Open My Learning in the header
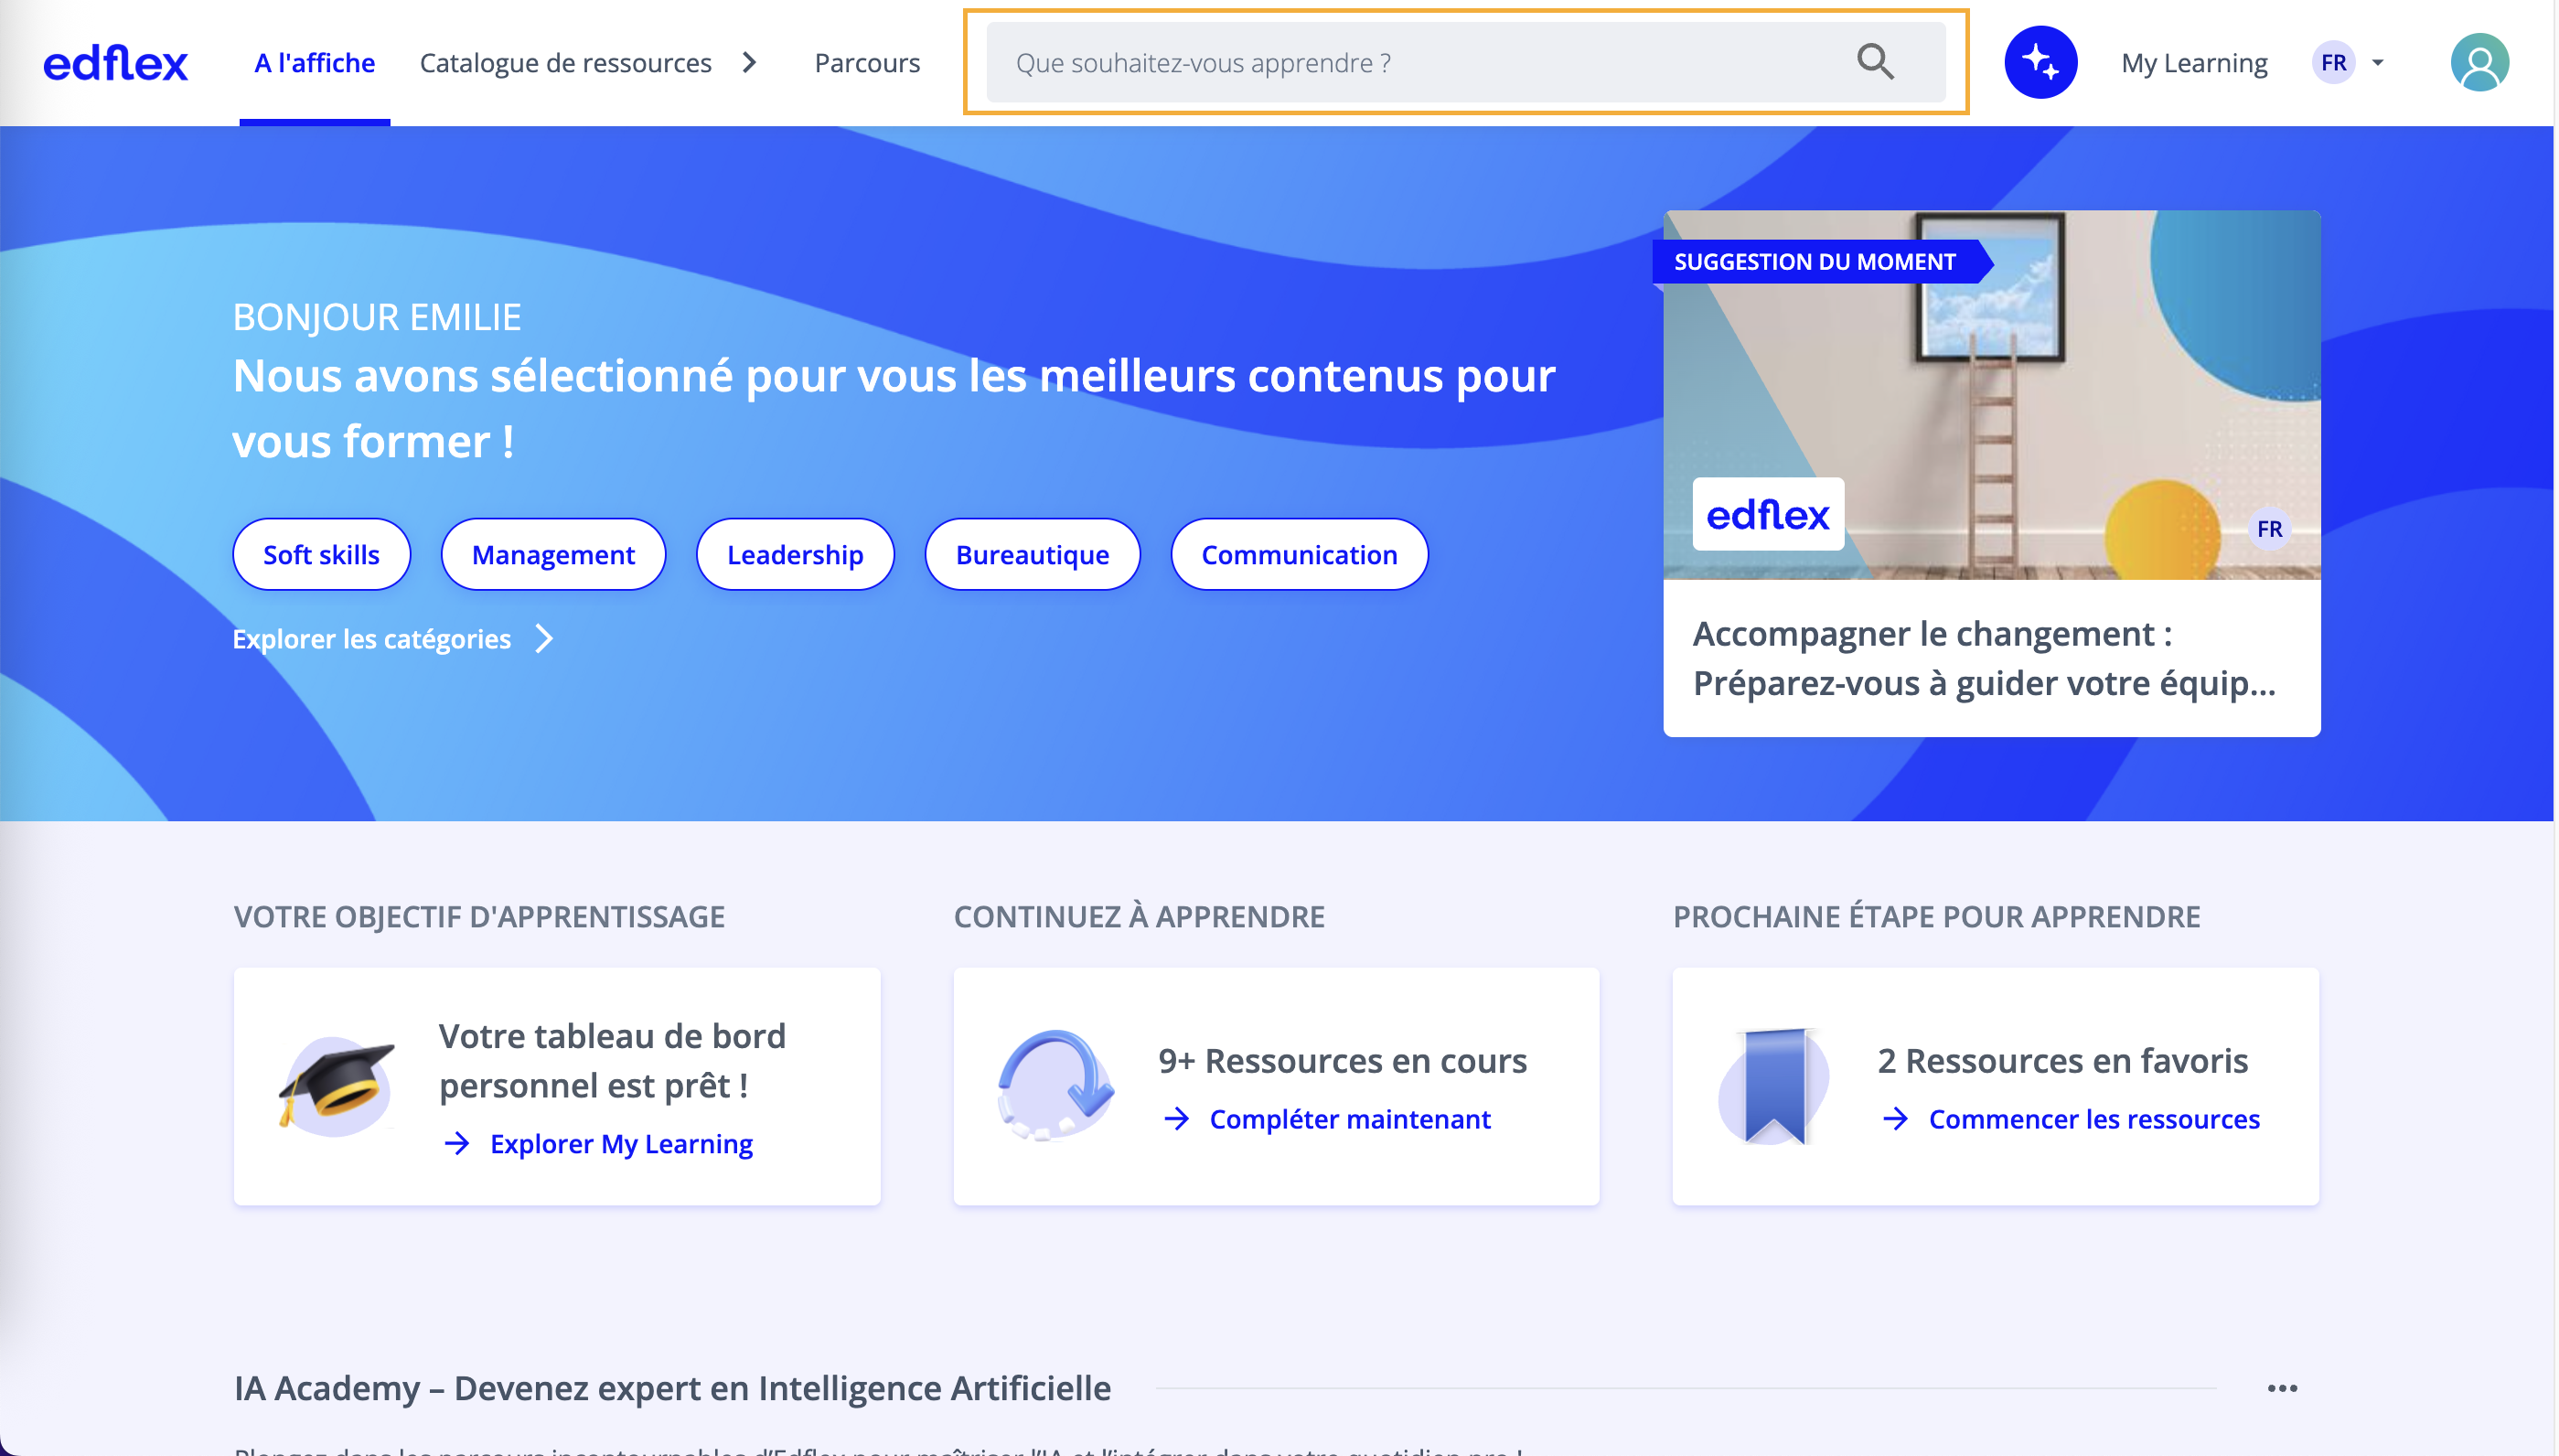Image resolution: width=2559 pixels, height=1456 pixels. click(2194, 63)
